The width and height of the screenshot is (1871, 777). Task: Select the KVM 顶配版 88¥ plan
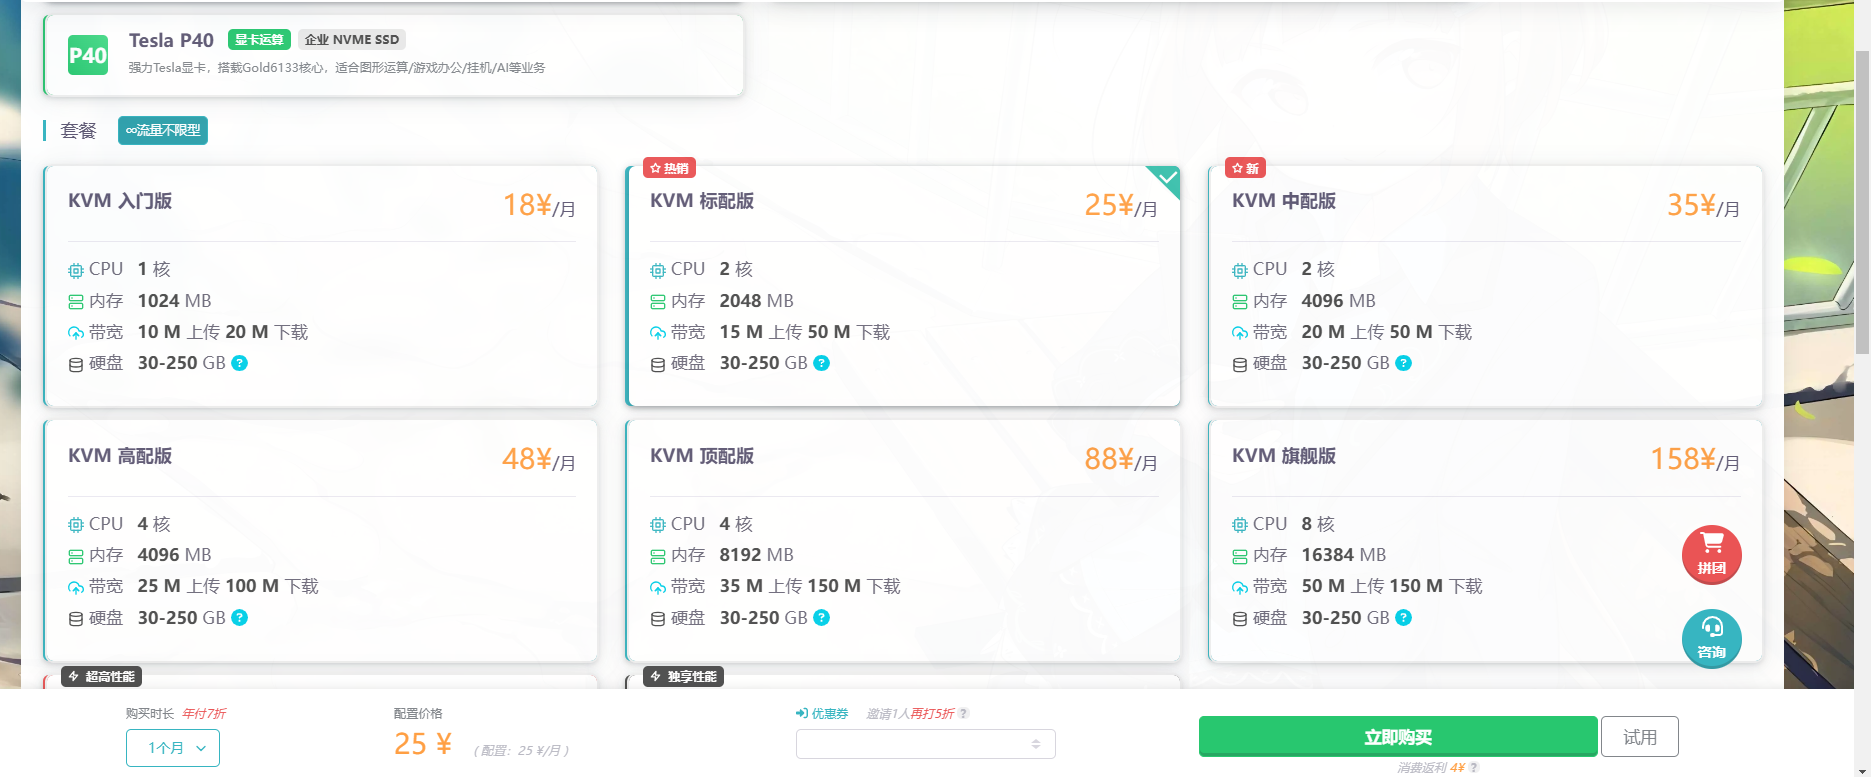tap(903, 541)
